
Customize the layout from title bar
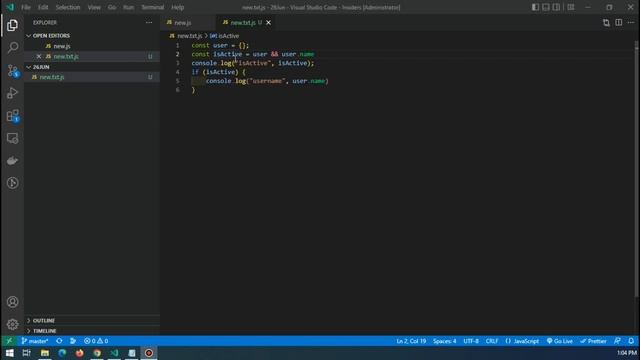(571, 7)
